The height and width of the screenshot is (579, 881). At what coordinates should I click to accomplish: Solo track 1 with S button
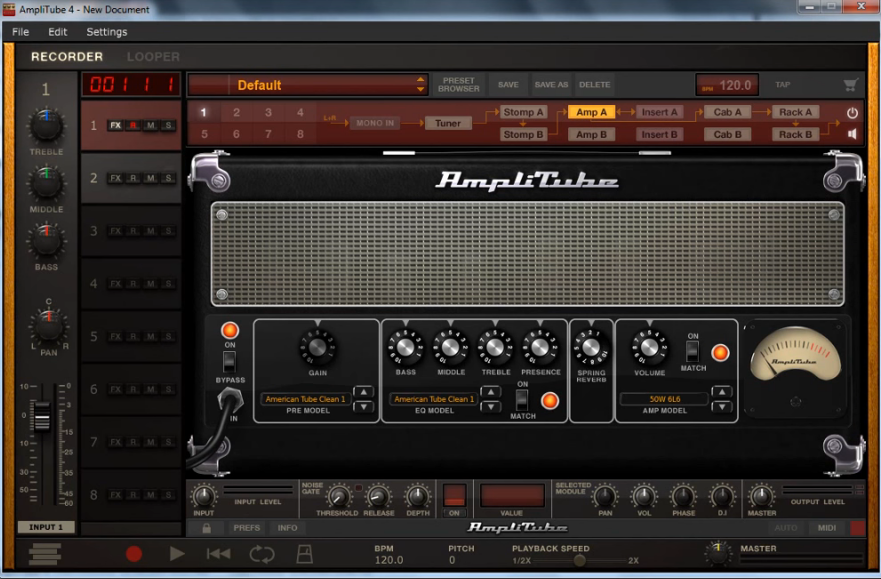click(x=168, y=125)
